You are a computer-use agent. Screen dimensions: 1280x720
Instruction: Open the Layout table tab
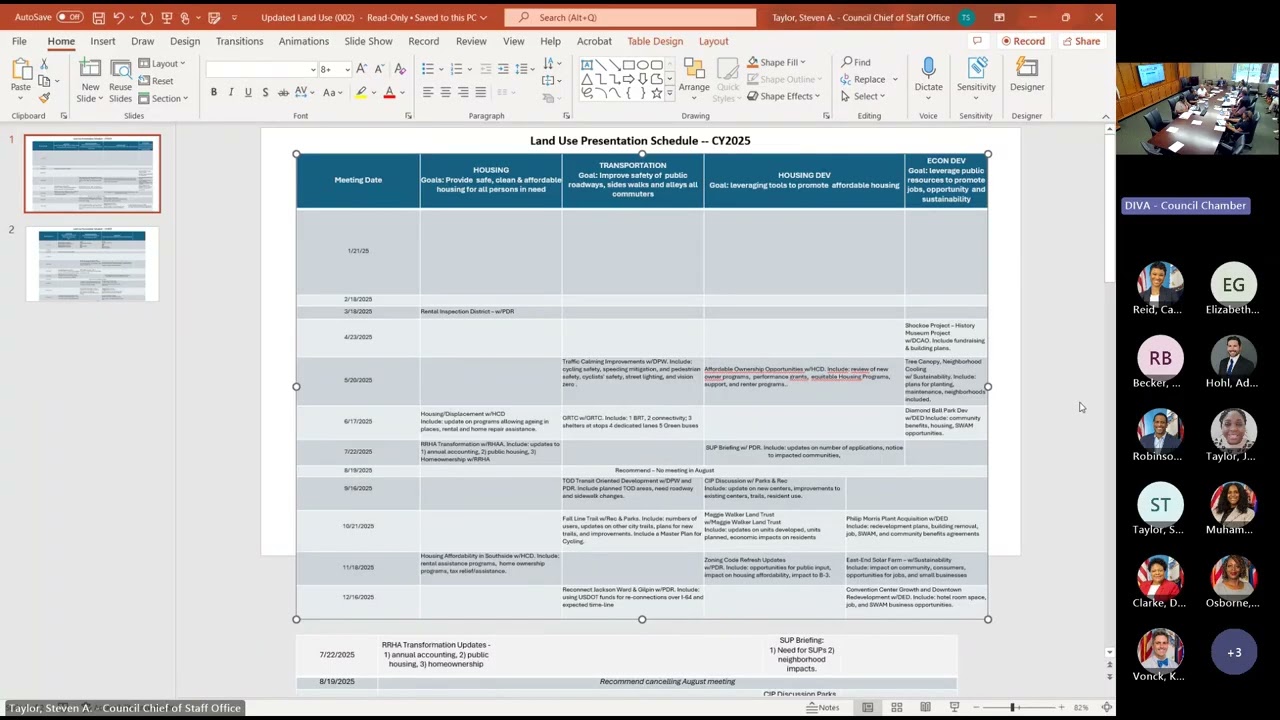pos(713,41)
